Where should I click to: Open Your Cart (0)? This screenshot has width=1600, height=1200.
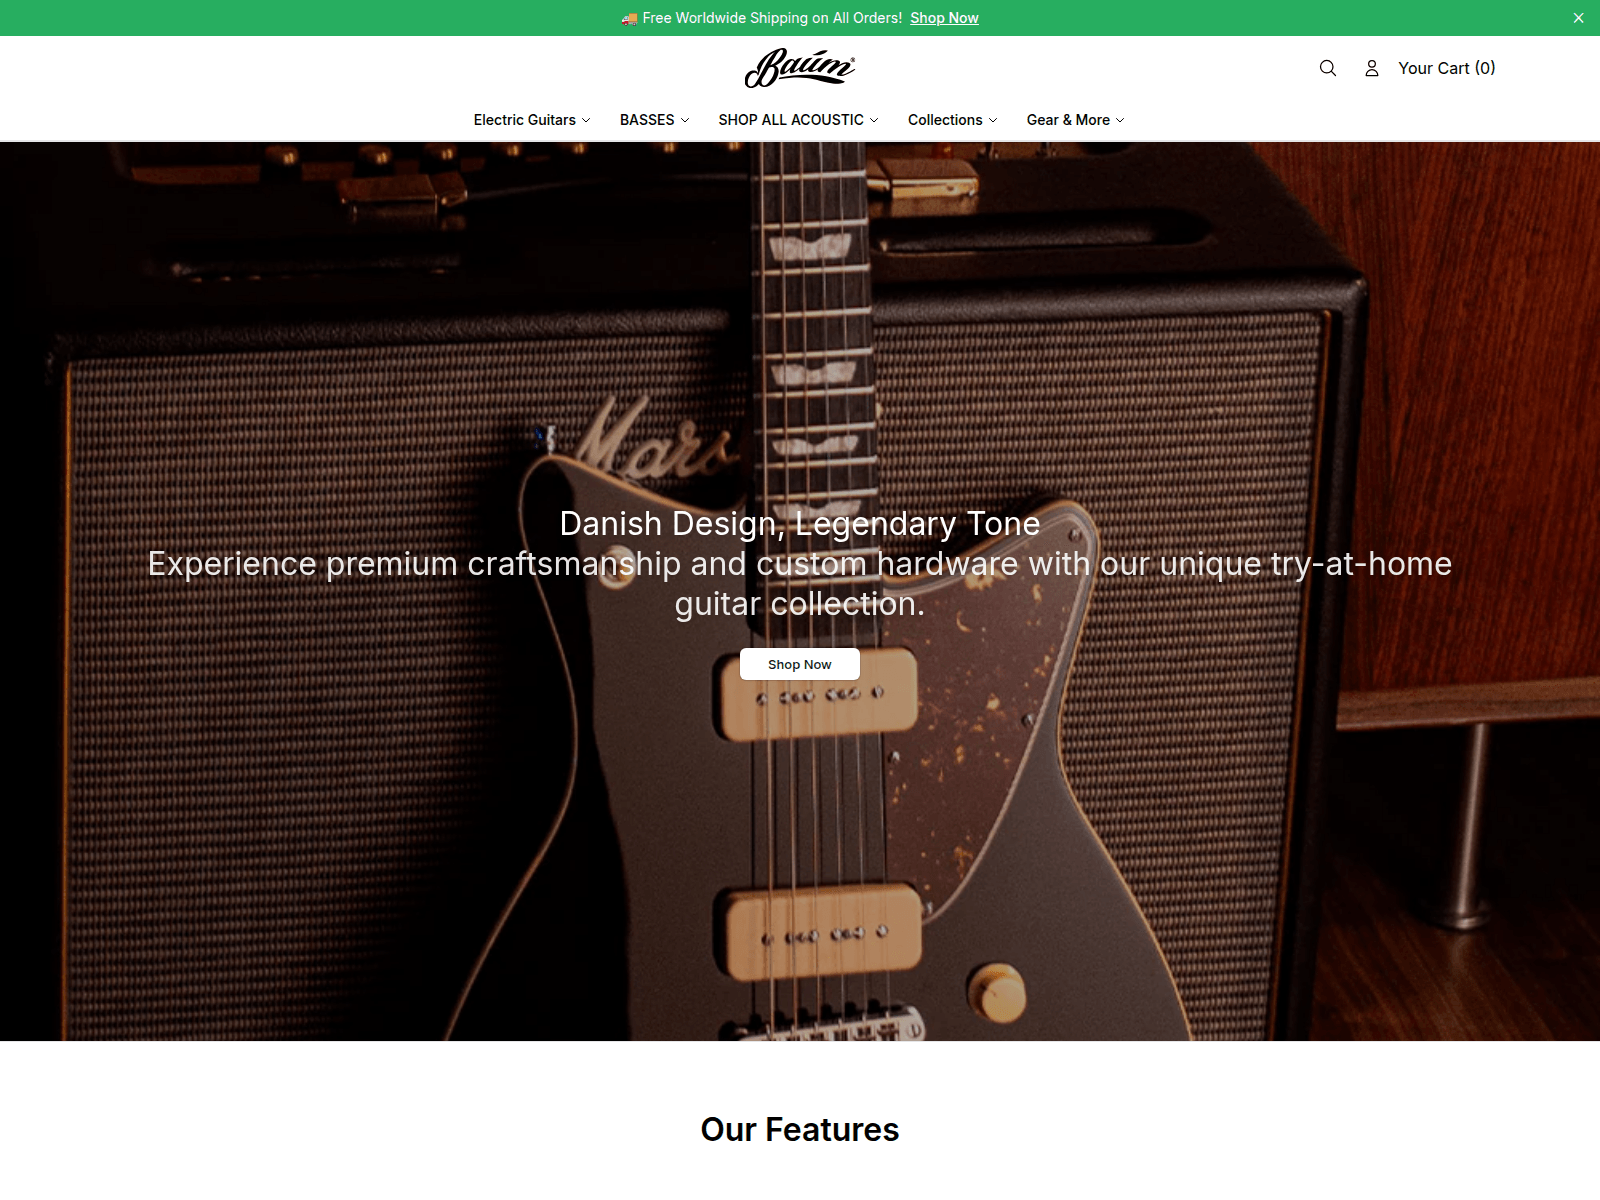[x=1446, y=68]
